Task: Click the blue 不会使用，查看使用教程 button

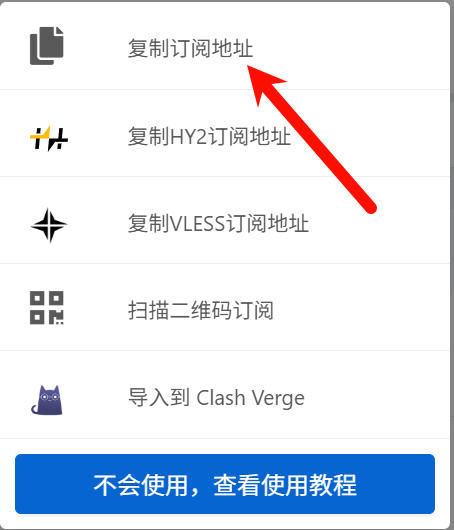Action: 225,484
